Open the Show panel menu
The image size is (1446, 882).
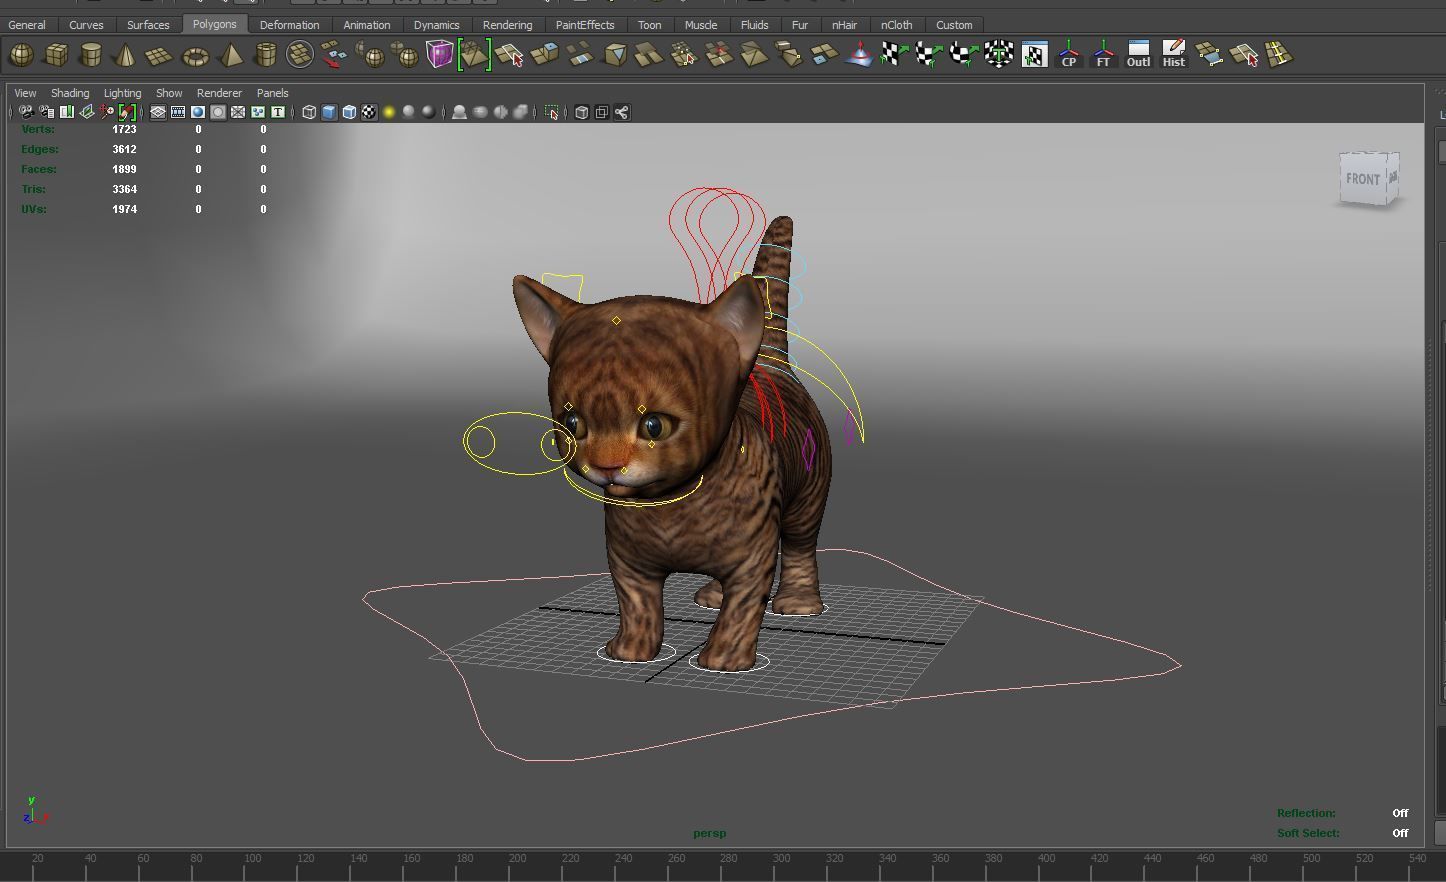pos(169,93)
